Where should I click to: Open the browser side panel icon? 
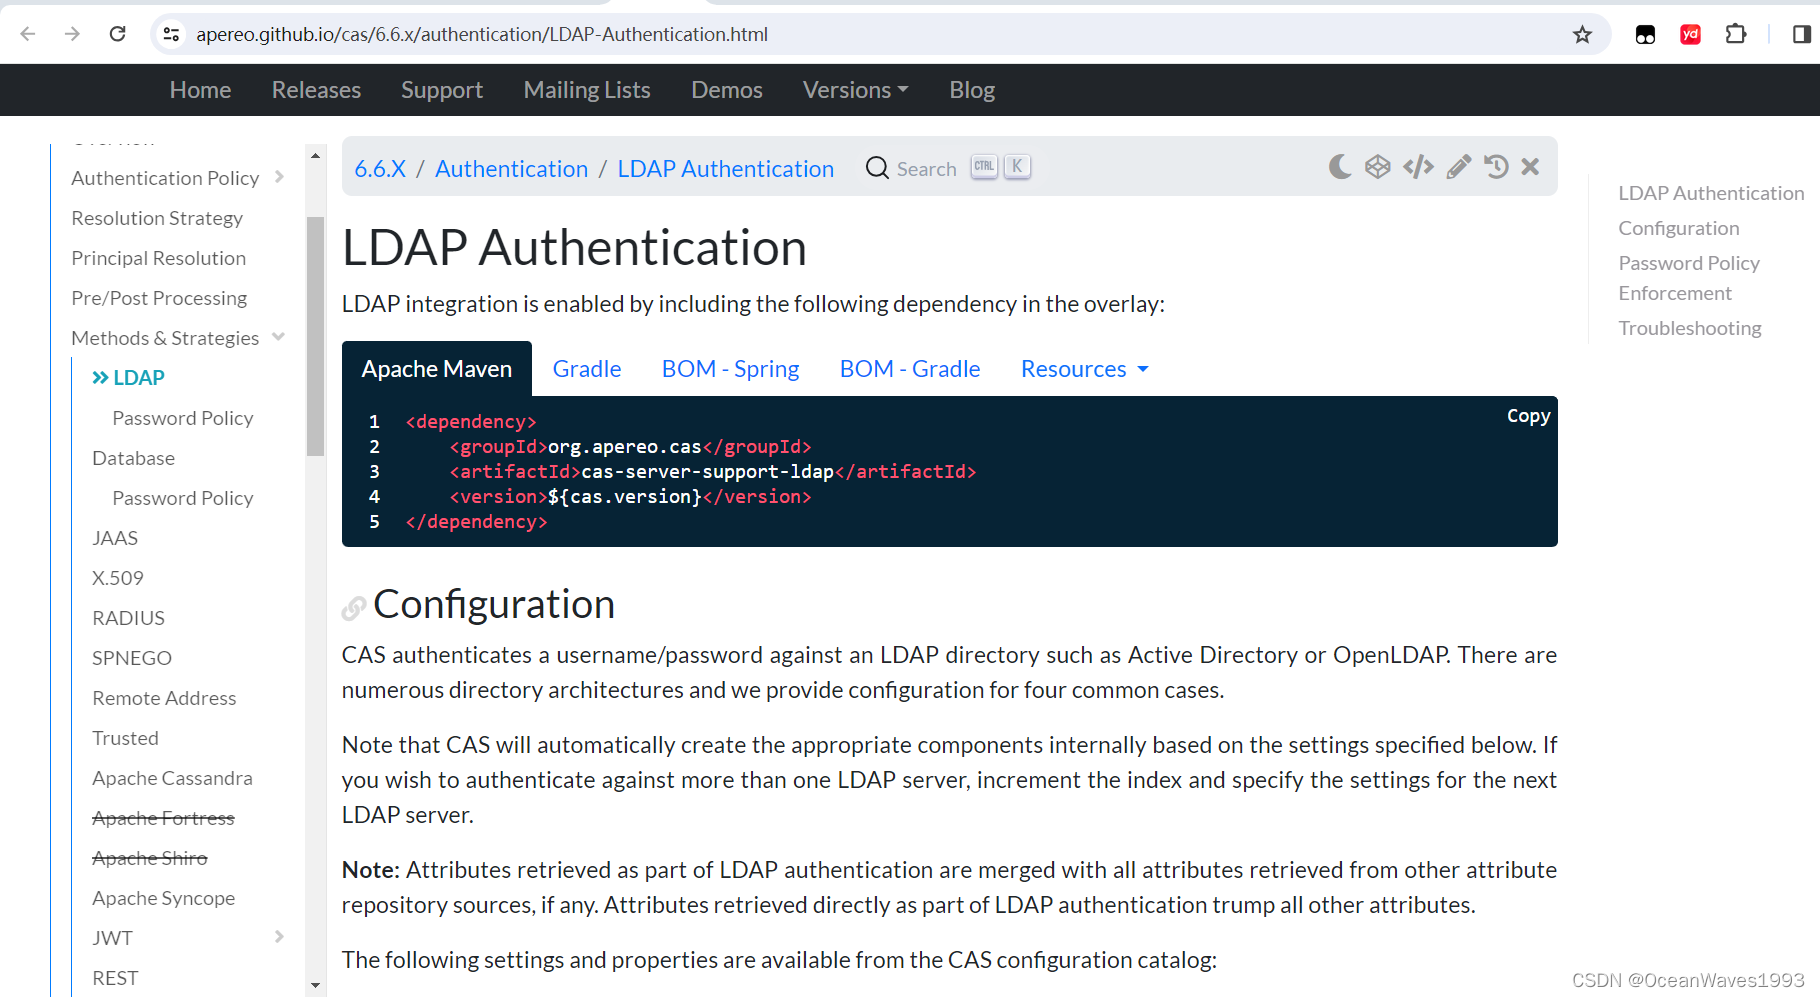1801,35
